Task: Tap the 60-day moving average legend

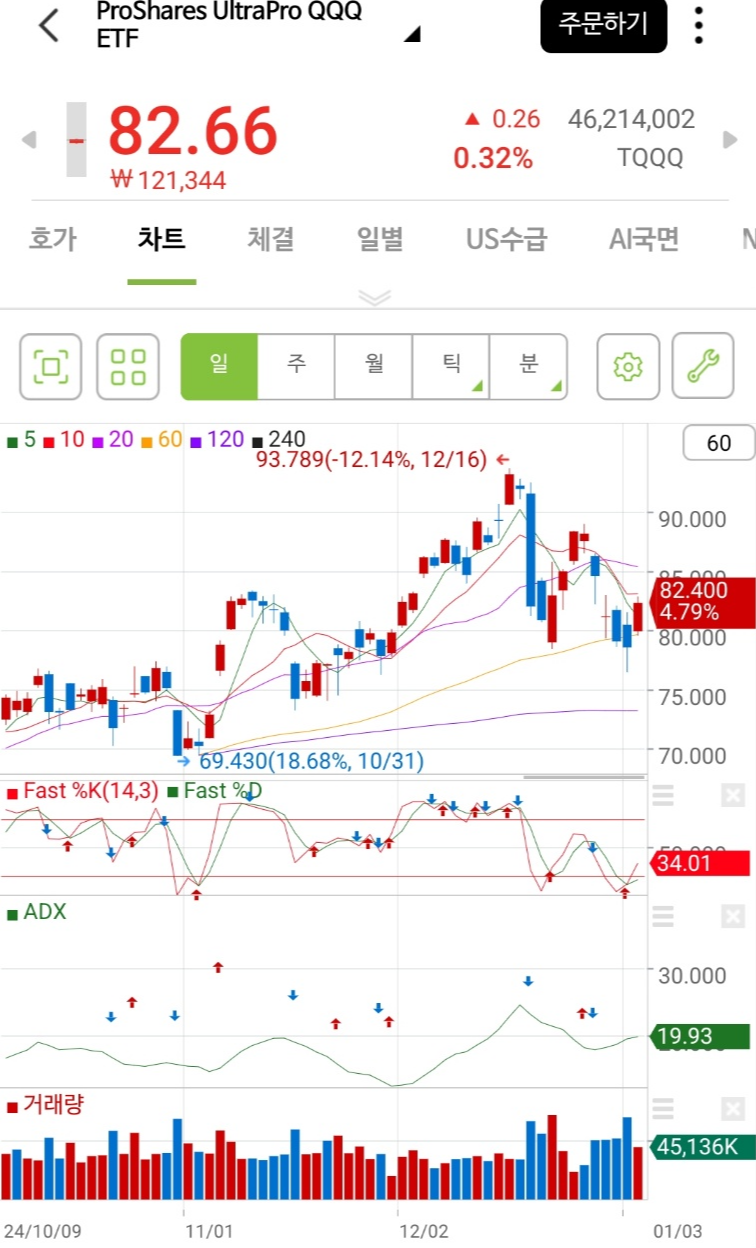Action: pos(161,439)
